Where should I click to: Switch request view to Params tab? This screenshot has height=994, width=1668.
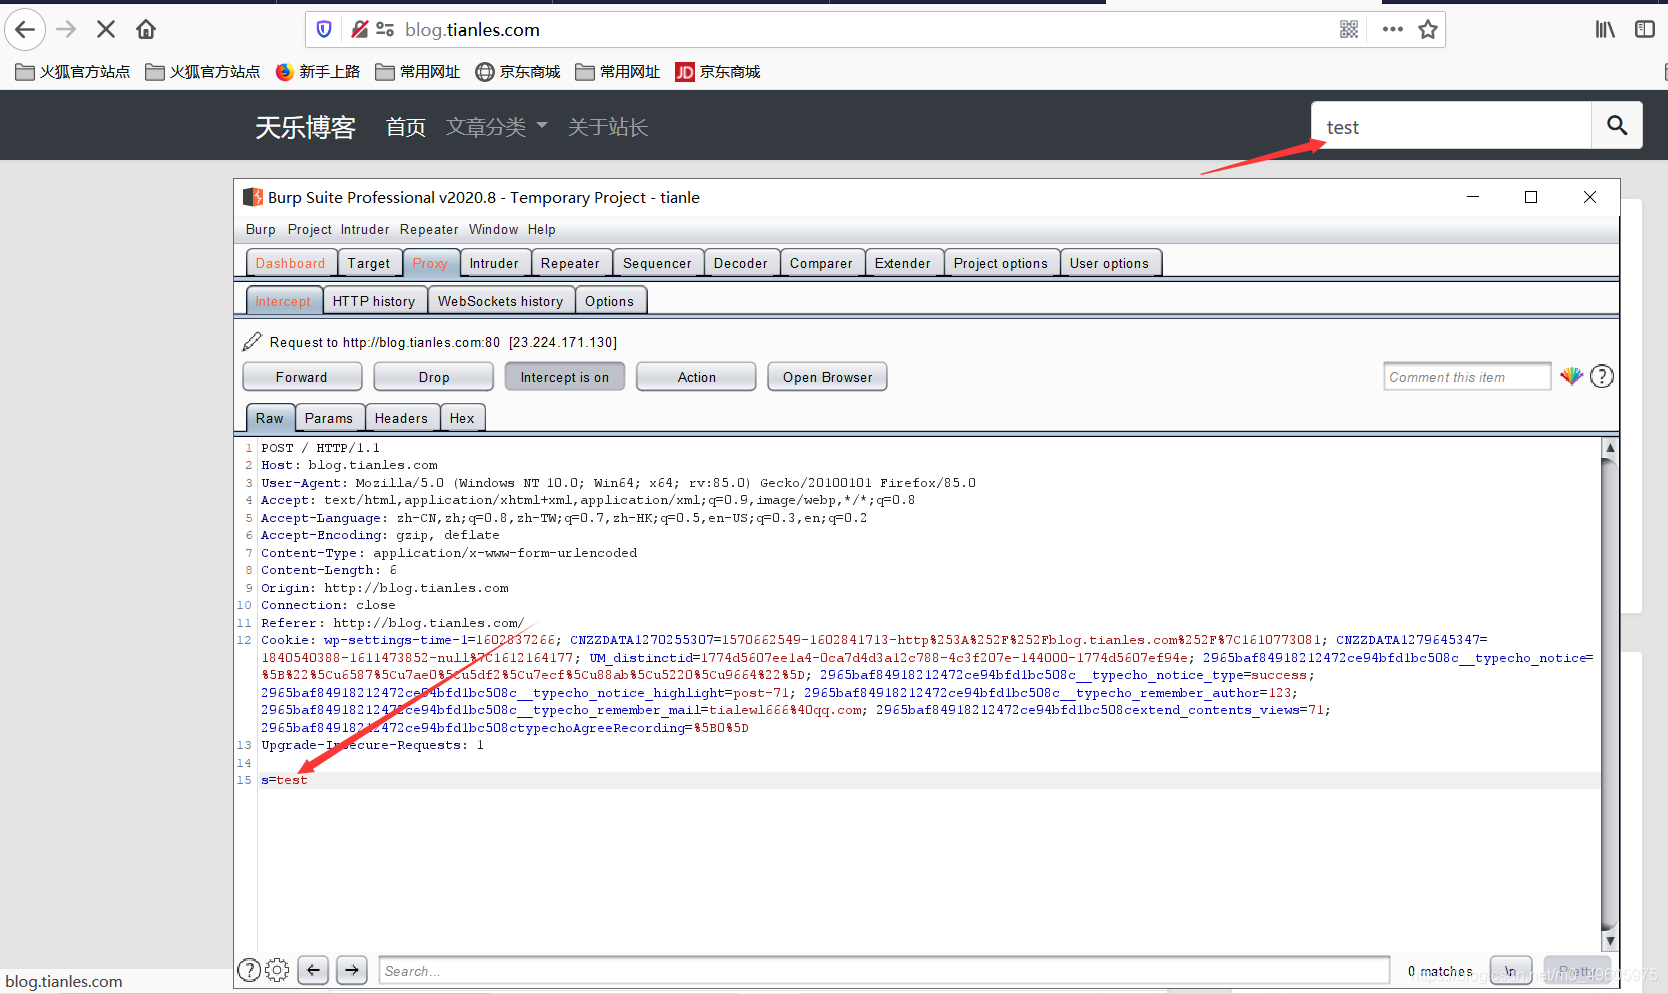click(x=329, y=418)
